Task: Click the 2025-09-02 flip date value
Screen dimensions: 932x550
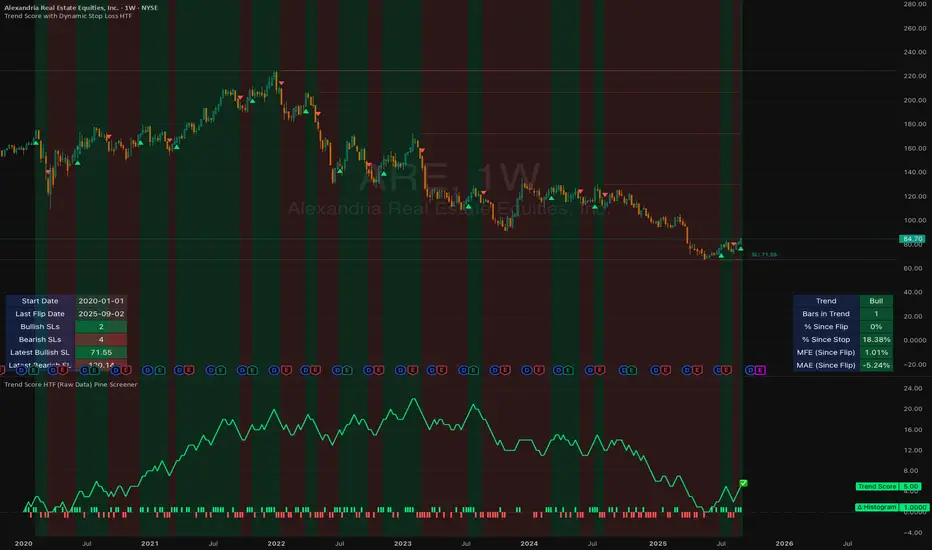Action: pyautogui.click(x=101, y=314)
